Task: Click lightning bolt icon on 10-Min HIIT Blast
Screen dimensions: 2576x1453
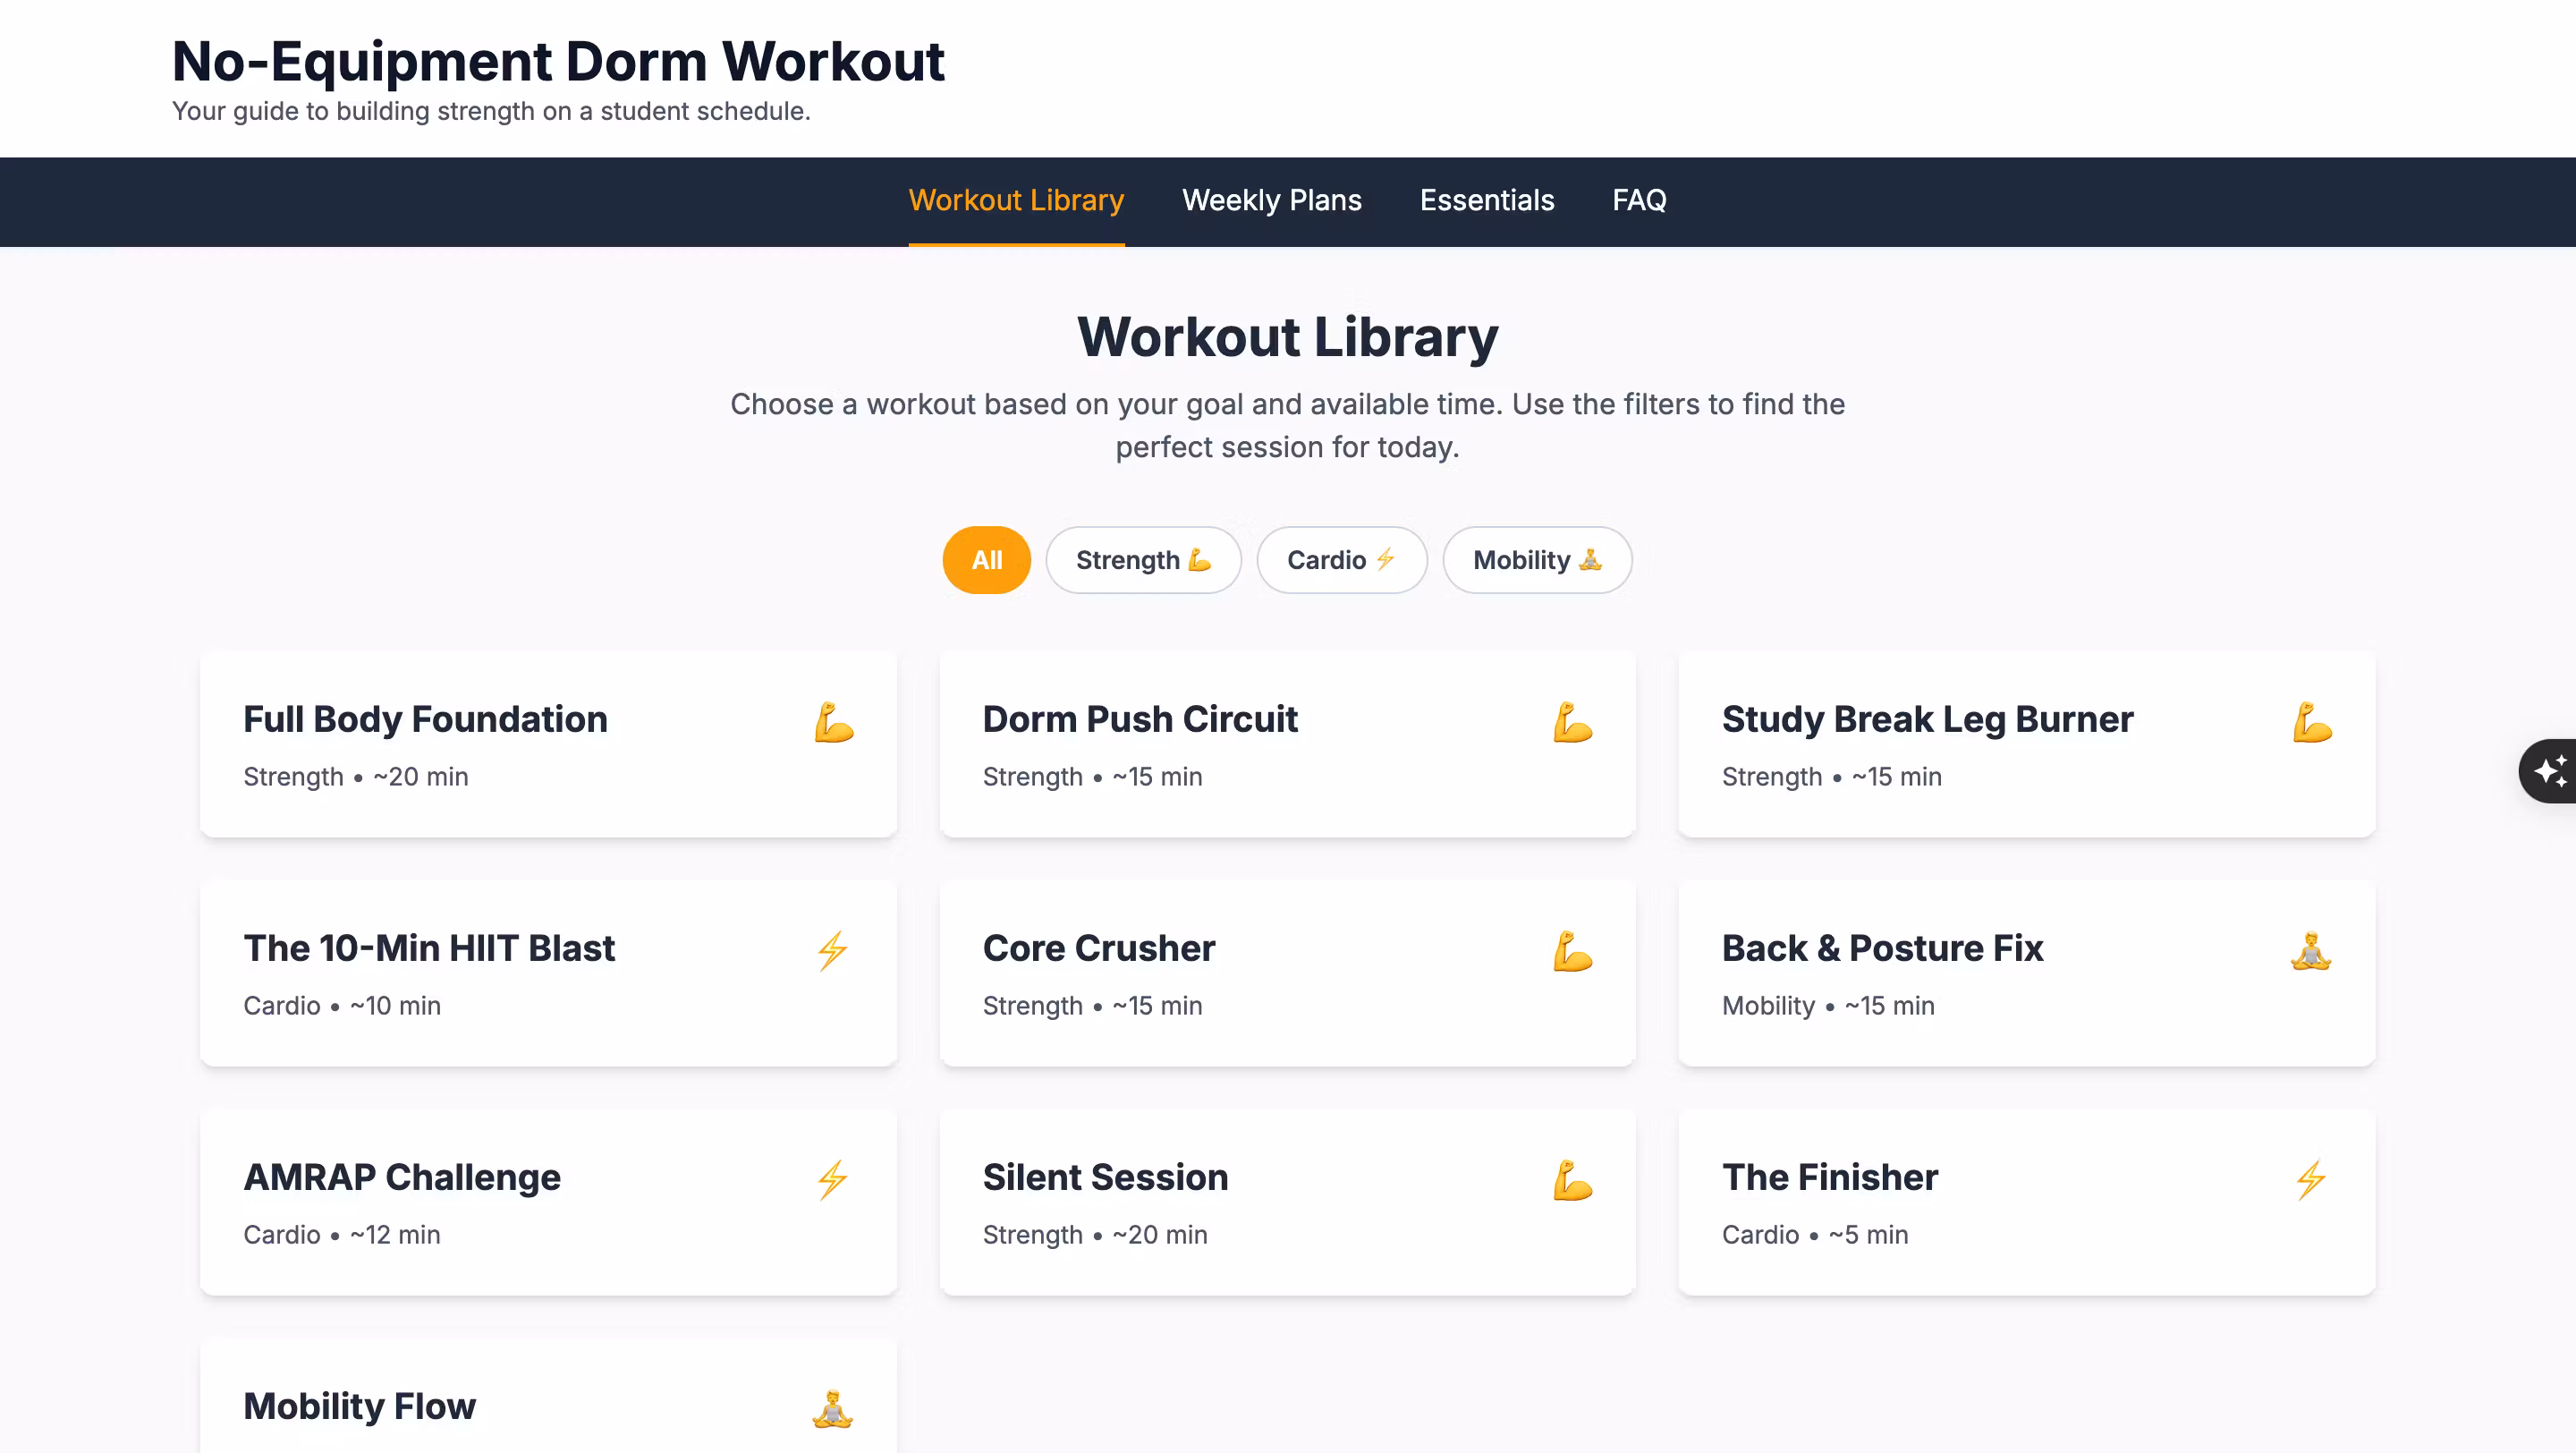Action: pyautogui.click(x=832, y=951)
